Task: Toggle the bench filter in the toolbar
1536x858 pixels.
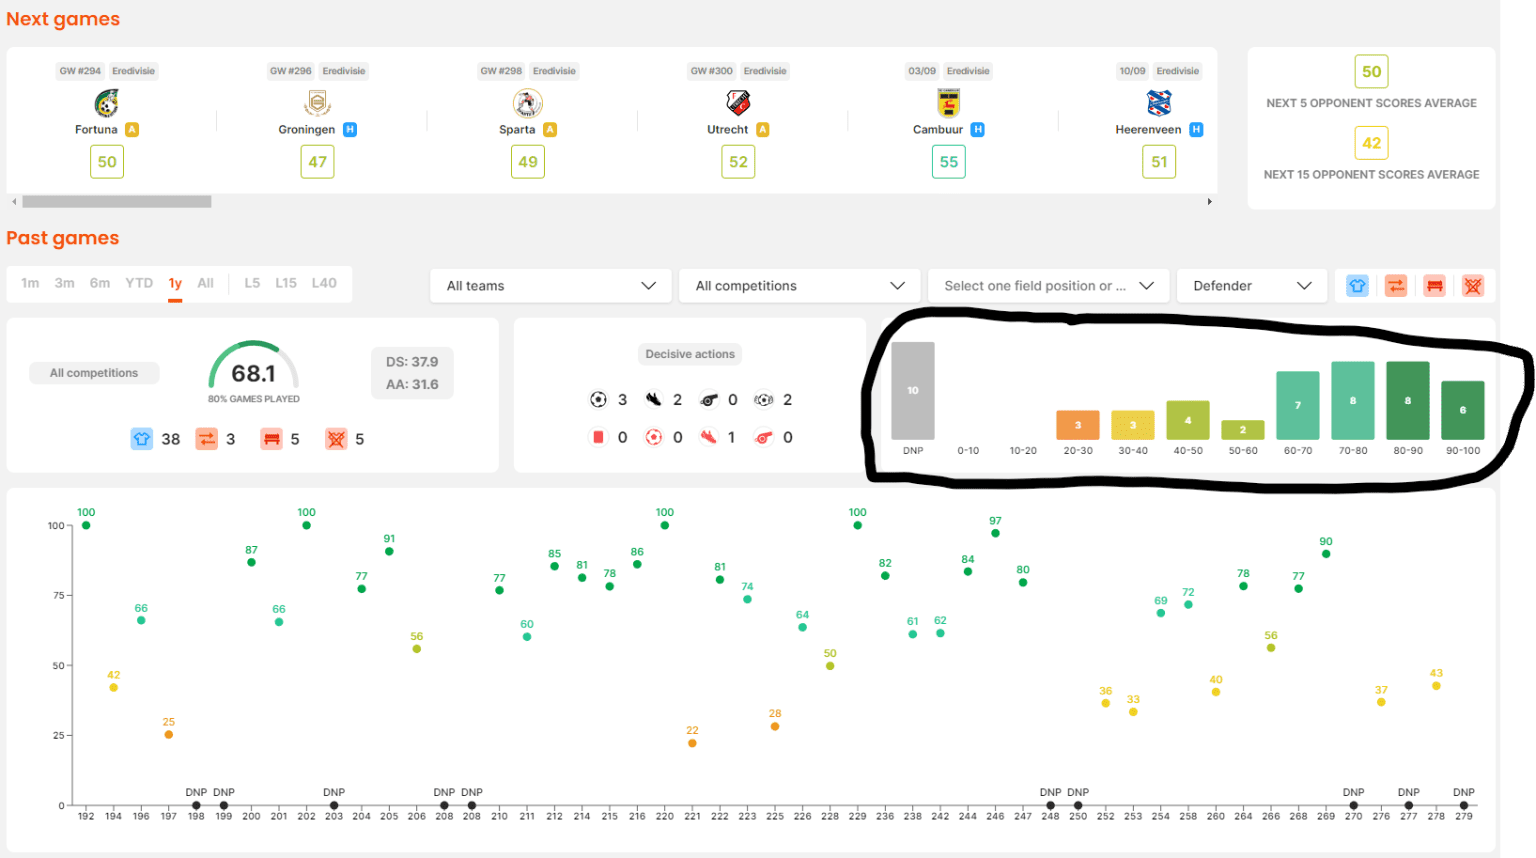Action: point(1435,286)
